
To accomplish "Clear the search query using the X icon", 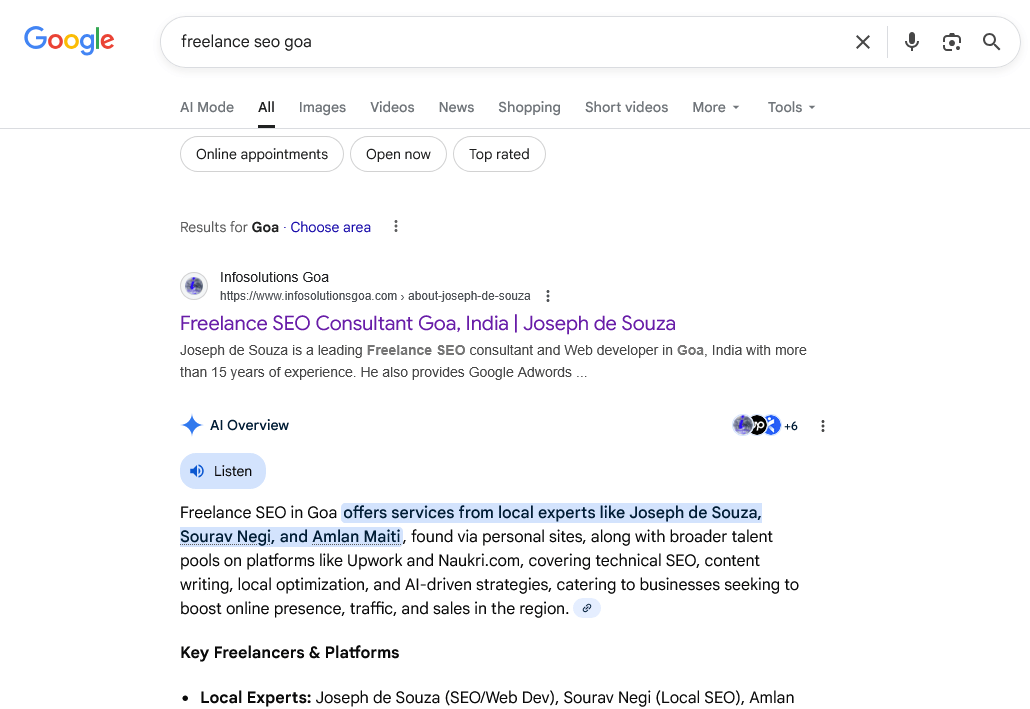I will tap(863, 42).
